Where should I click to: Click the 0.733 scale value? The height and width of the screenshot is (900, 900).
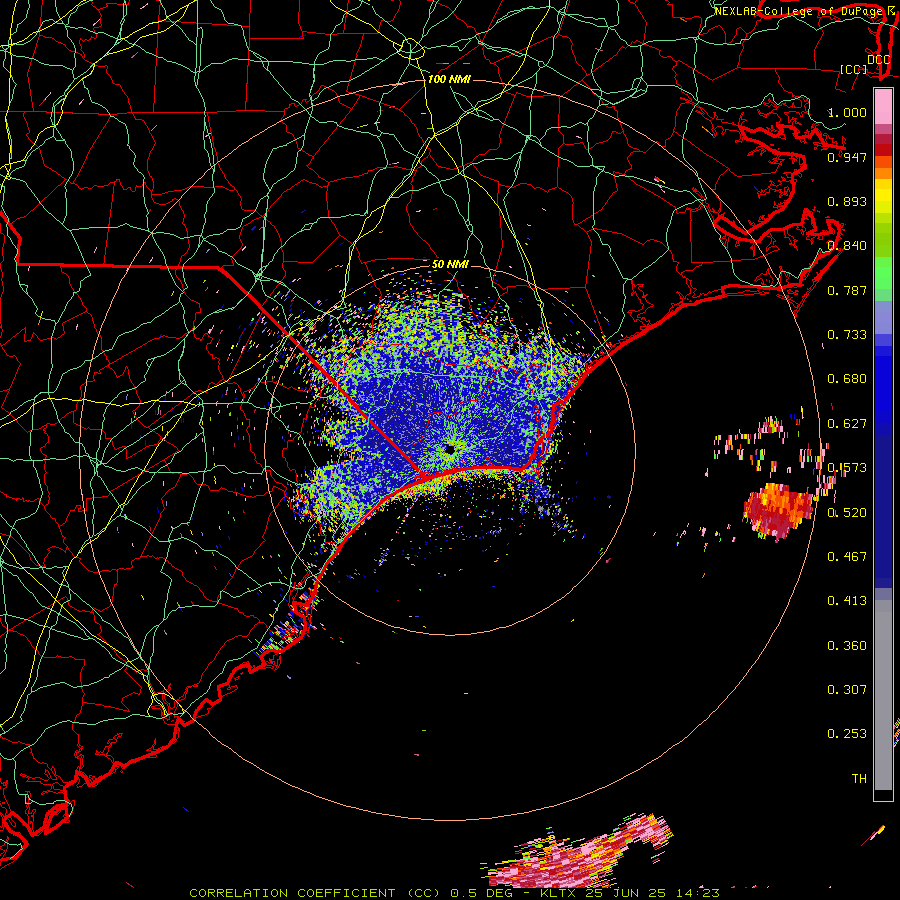click(x=847, y=335)
